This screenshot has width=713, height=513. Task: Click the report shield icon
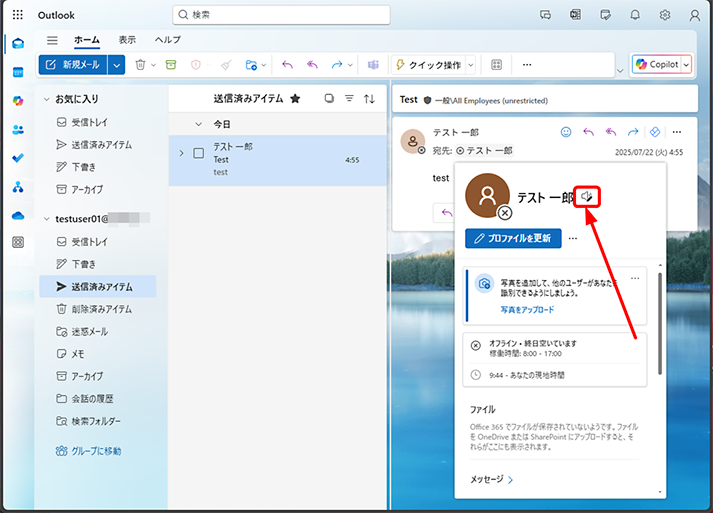pos(196,65)
